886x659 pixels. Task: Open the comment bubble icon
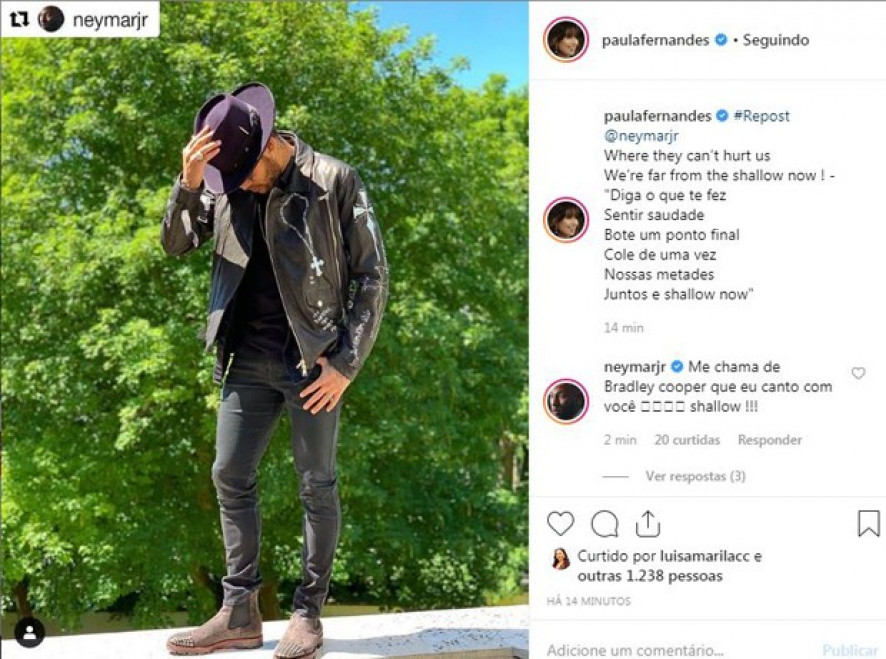[x=605, y=524]
